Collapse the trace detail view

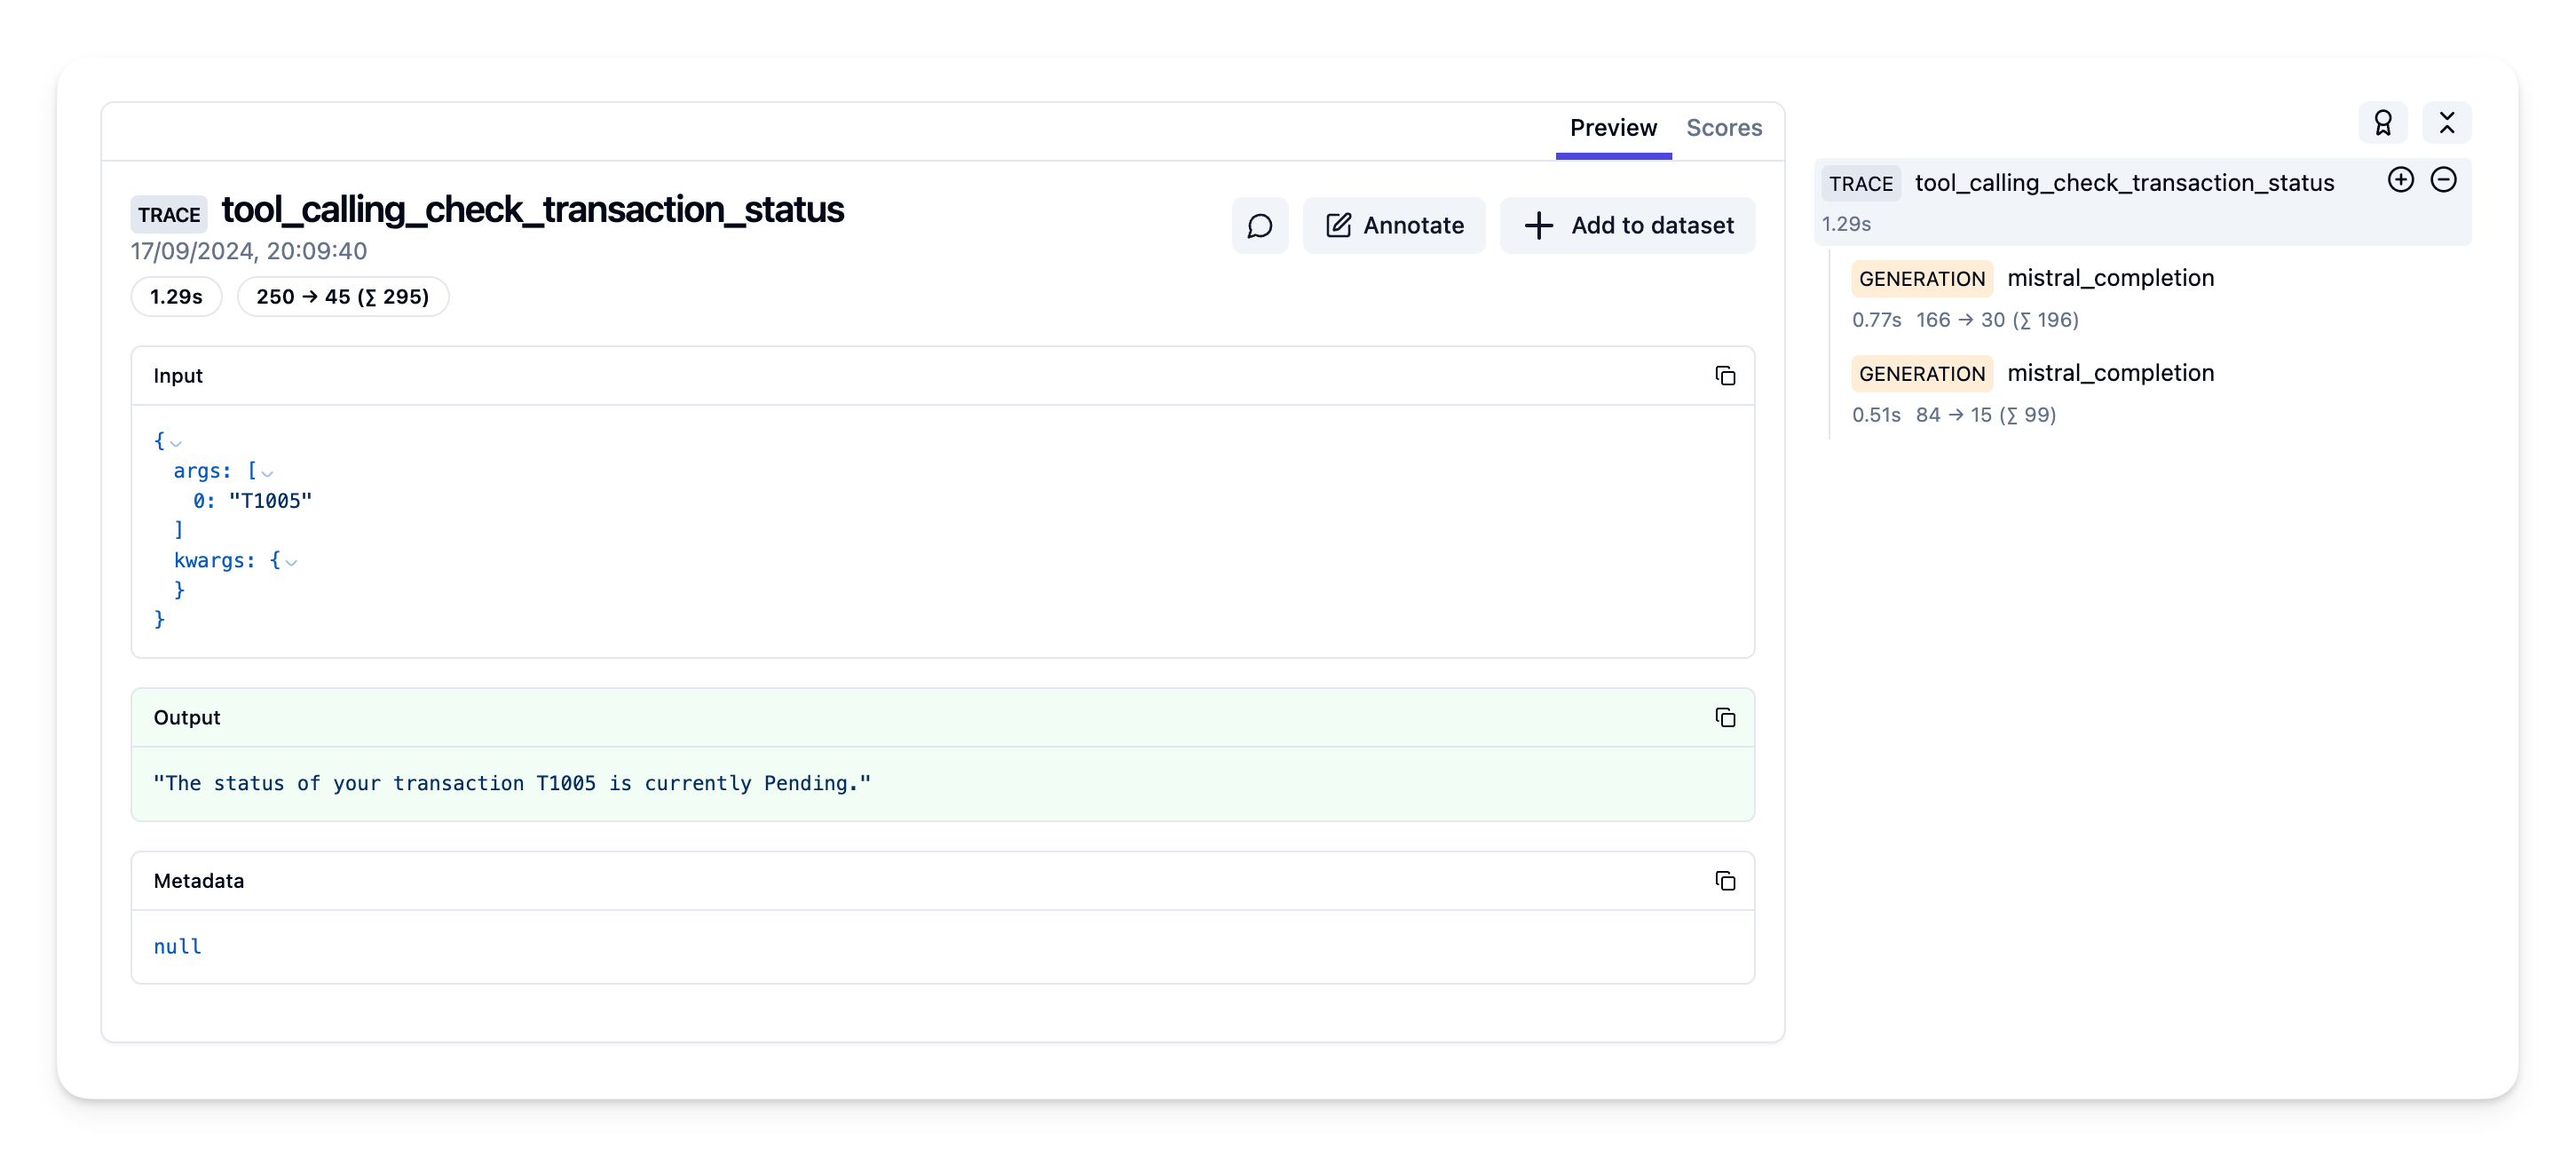(x=2447, y=122)
